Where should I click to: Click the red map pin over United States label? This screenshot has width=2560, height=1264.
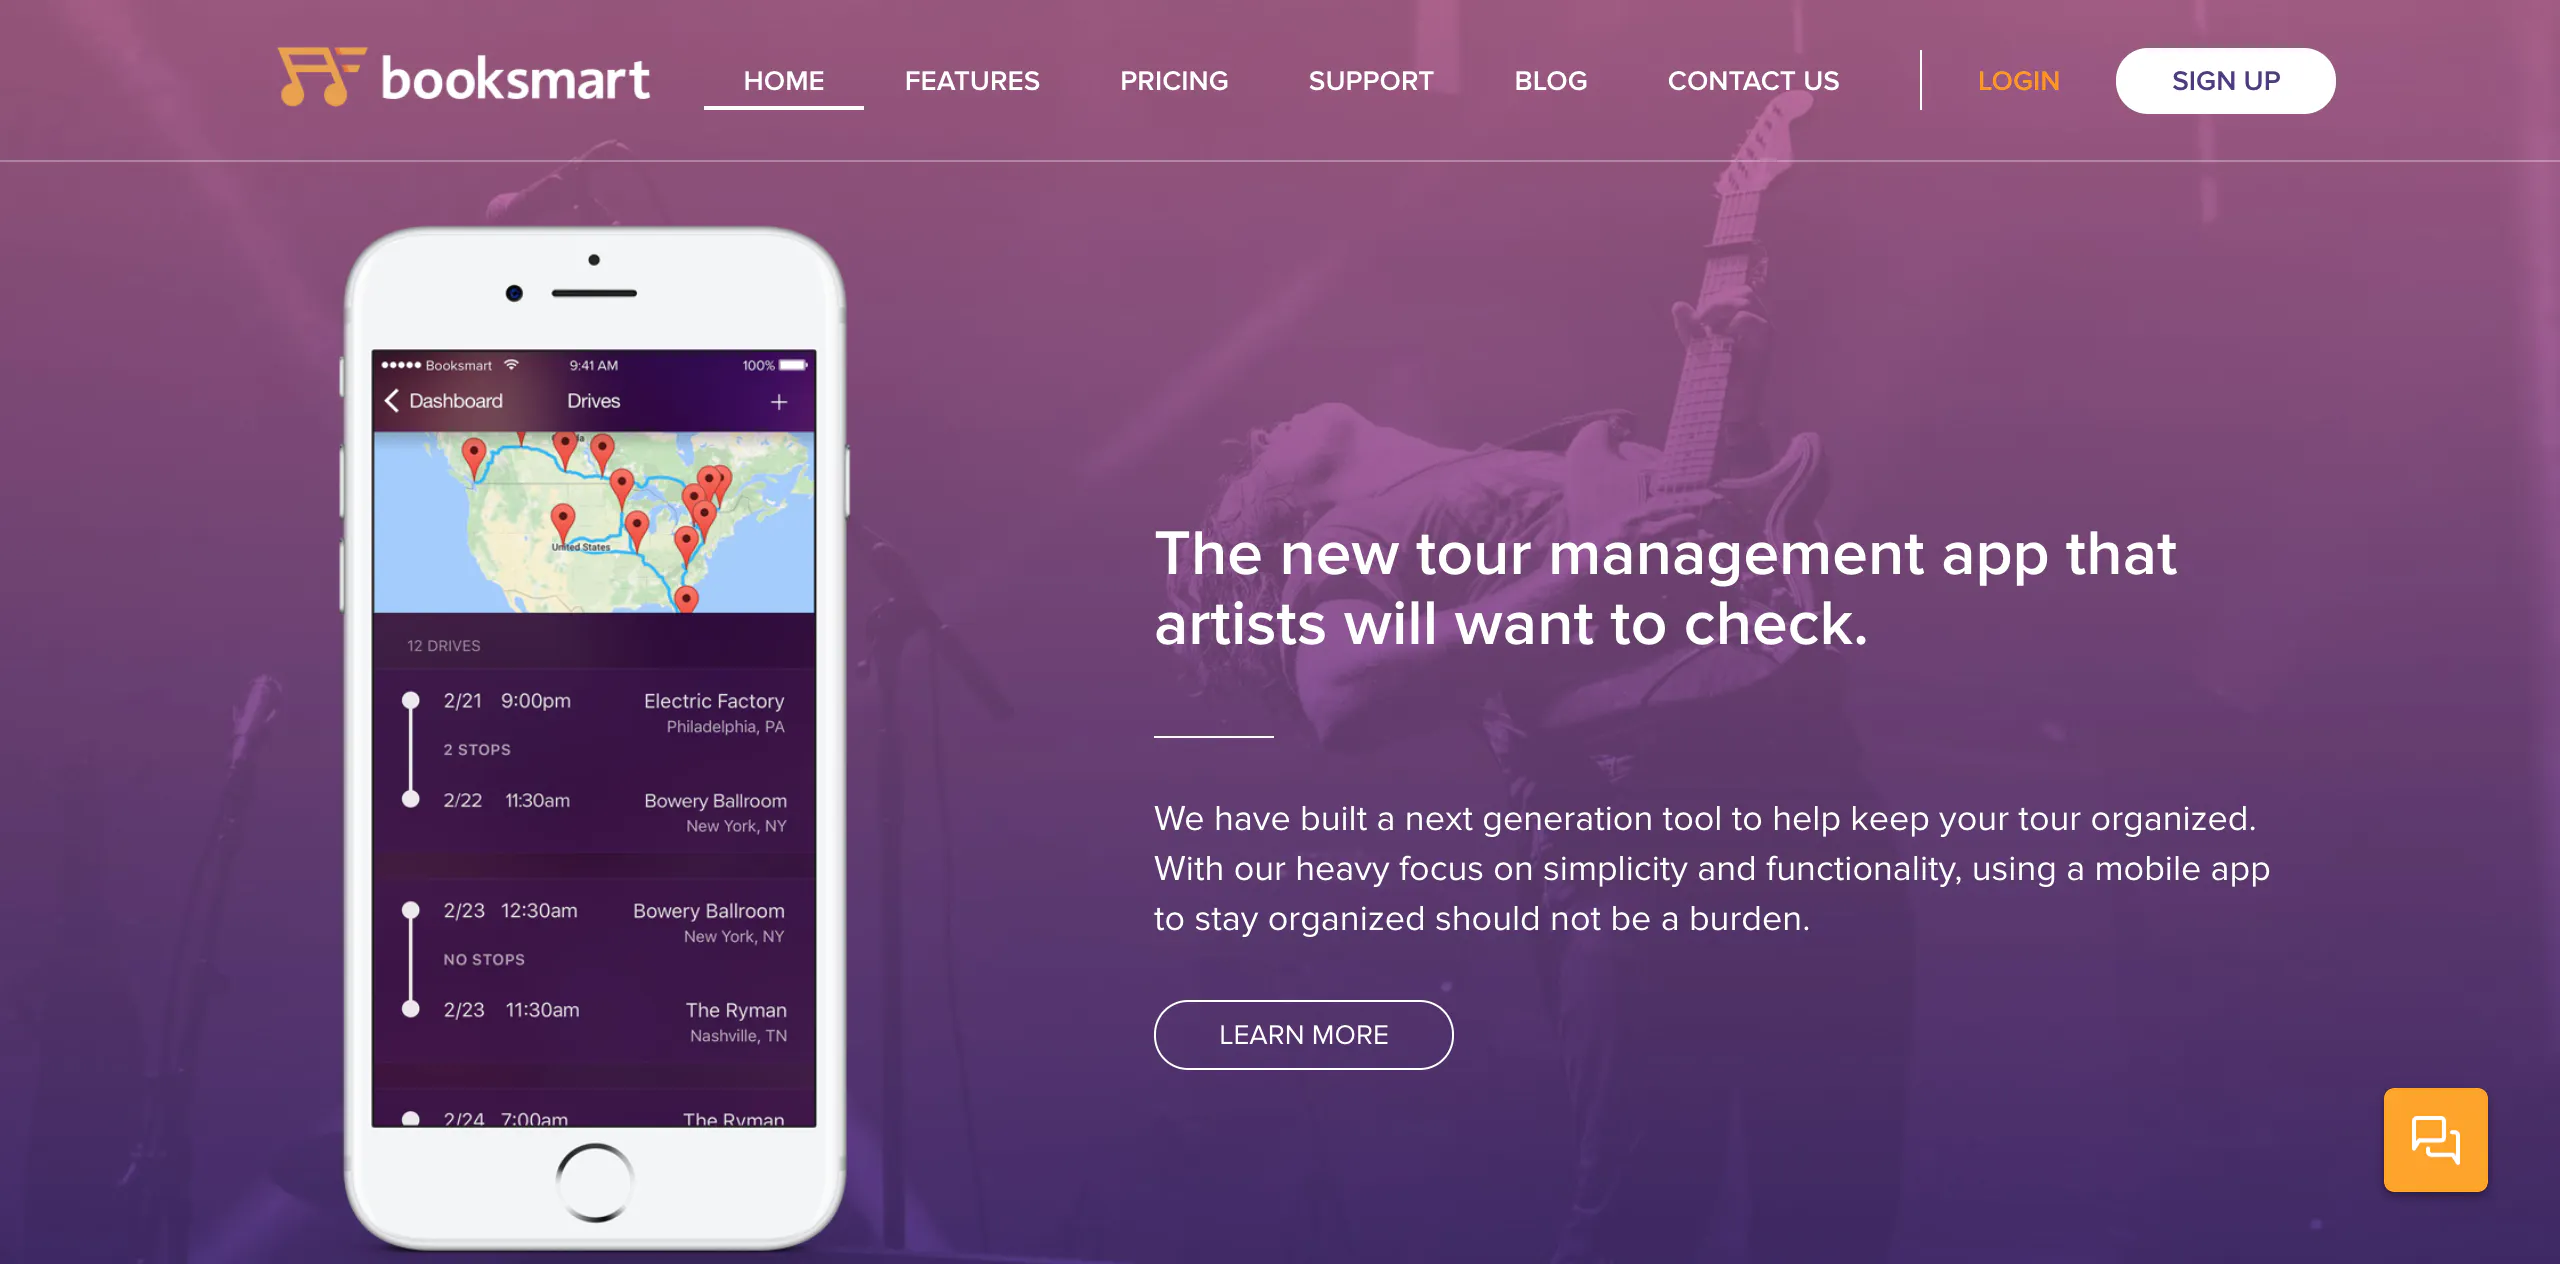pos(563,522)
